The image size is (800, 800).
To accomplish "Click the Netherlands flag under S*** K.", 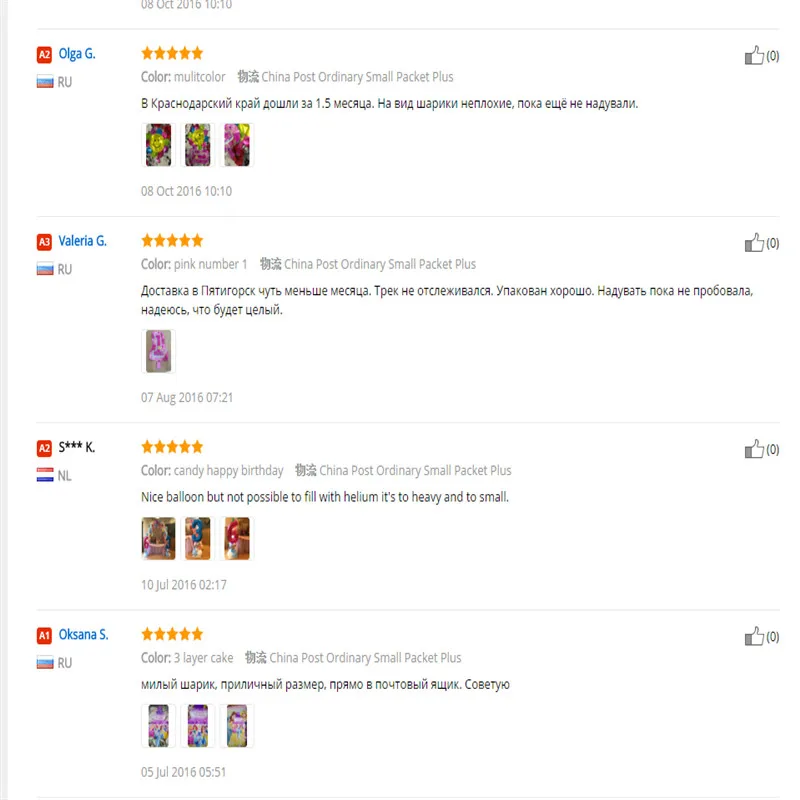I will coord(45,475).
